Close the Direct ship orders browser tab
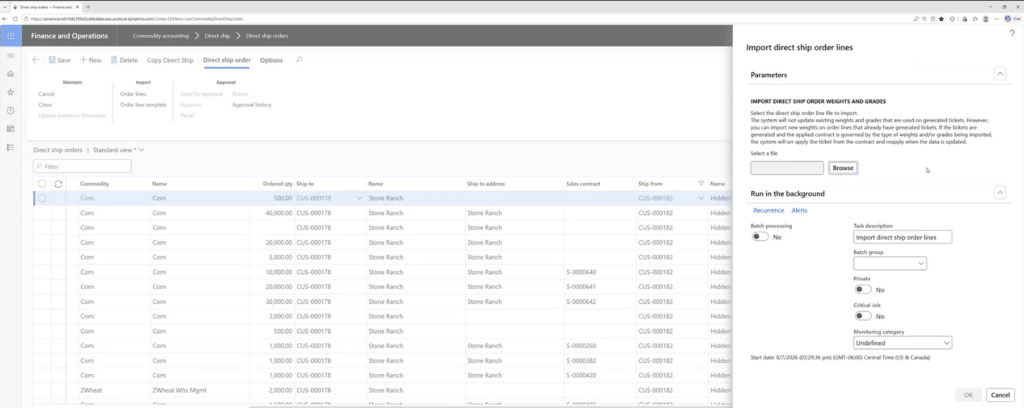The image size is (1024, 408). coord(78,7)
